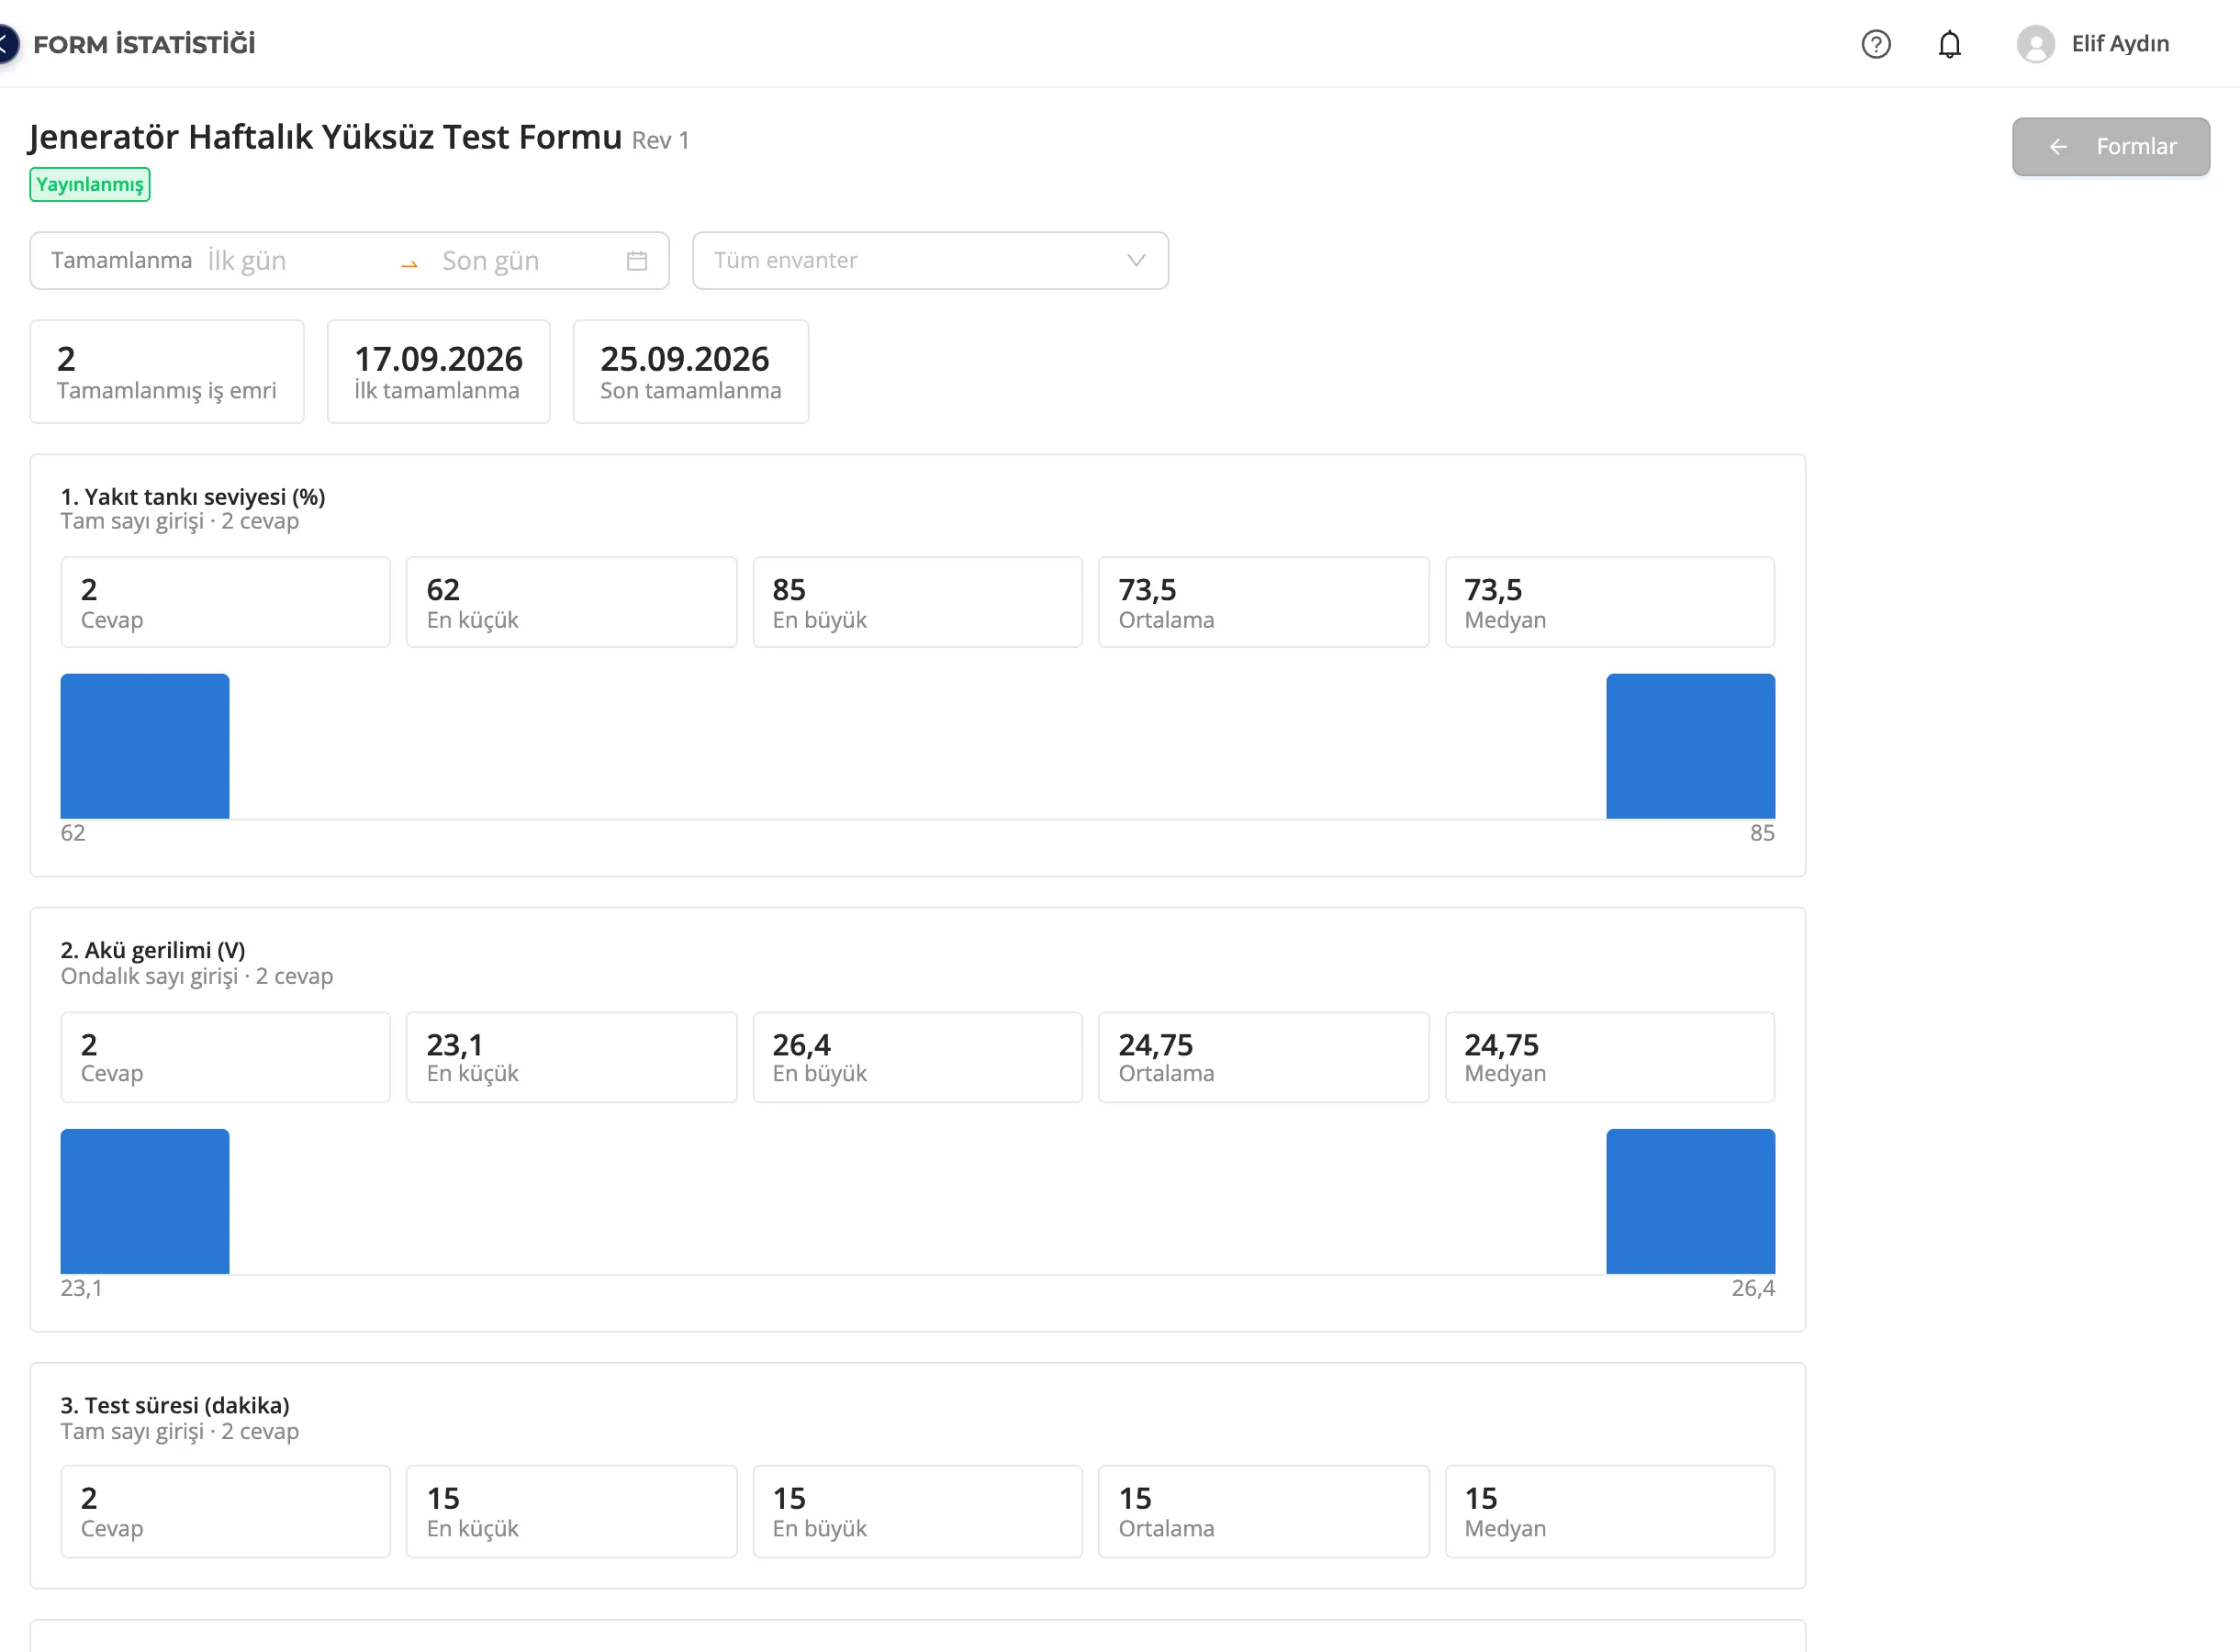This screenshot has height=1652, width=2240.
Task: Click the 85 En büyük stat card
Action: [917, 602]
